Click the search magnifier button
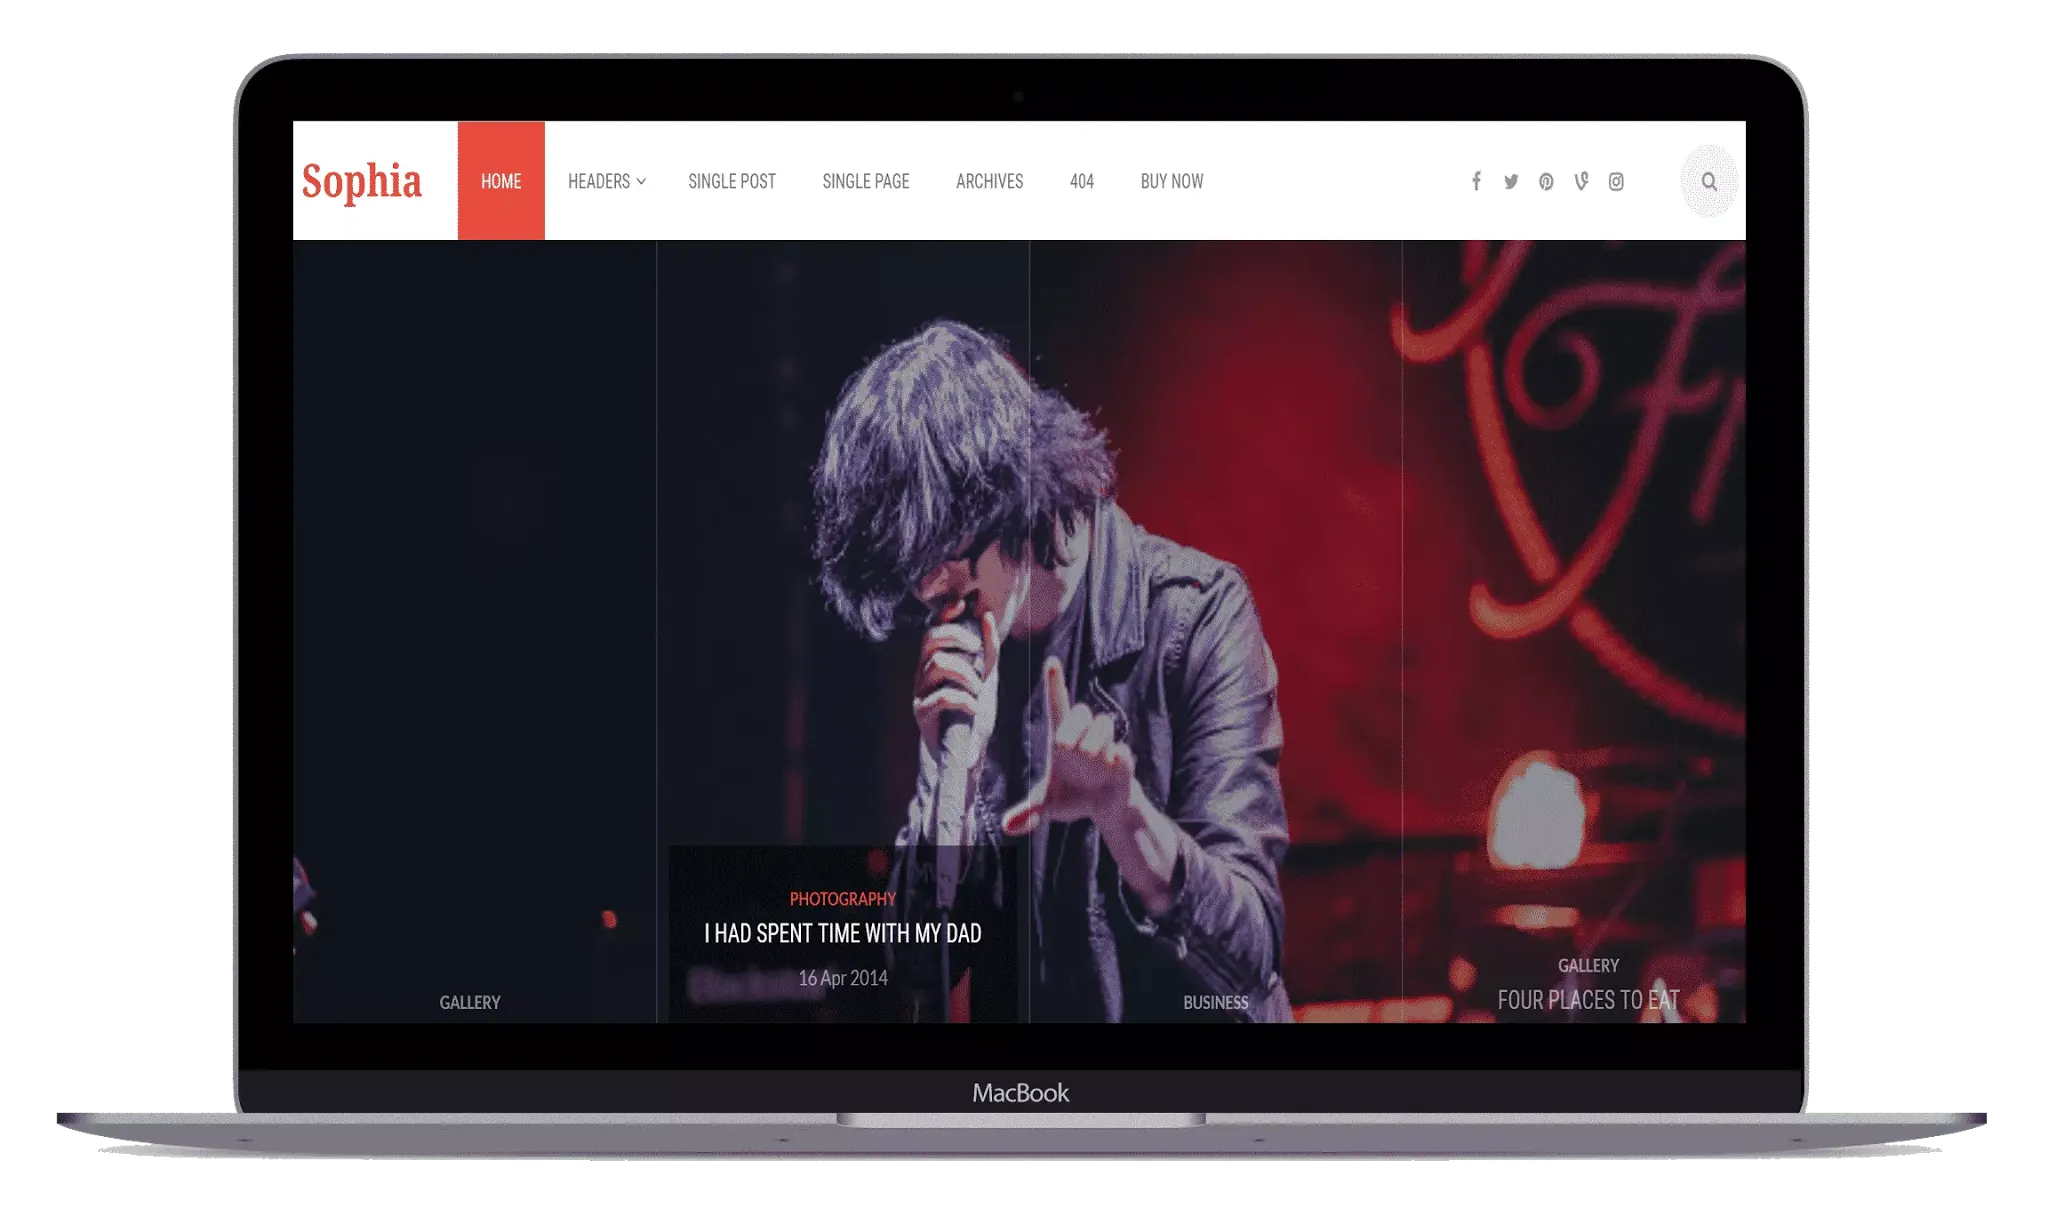 tap(1709, 181)
